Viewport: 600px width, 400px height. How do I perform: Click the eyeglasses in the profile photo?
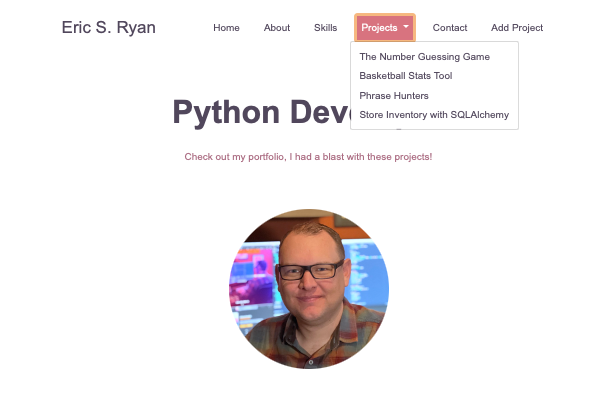pyautogui.click(x=309, y=270)
